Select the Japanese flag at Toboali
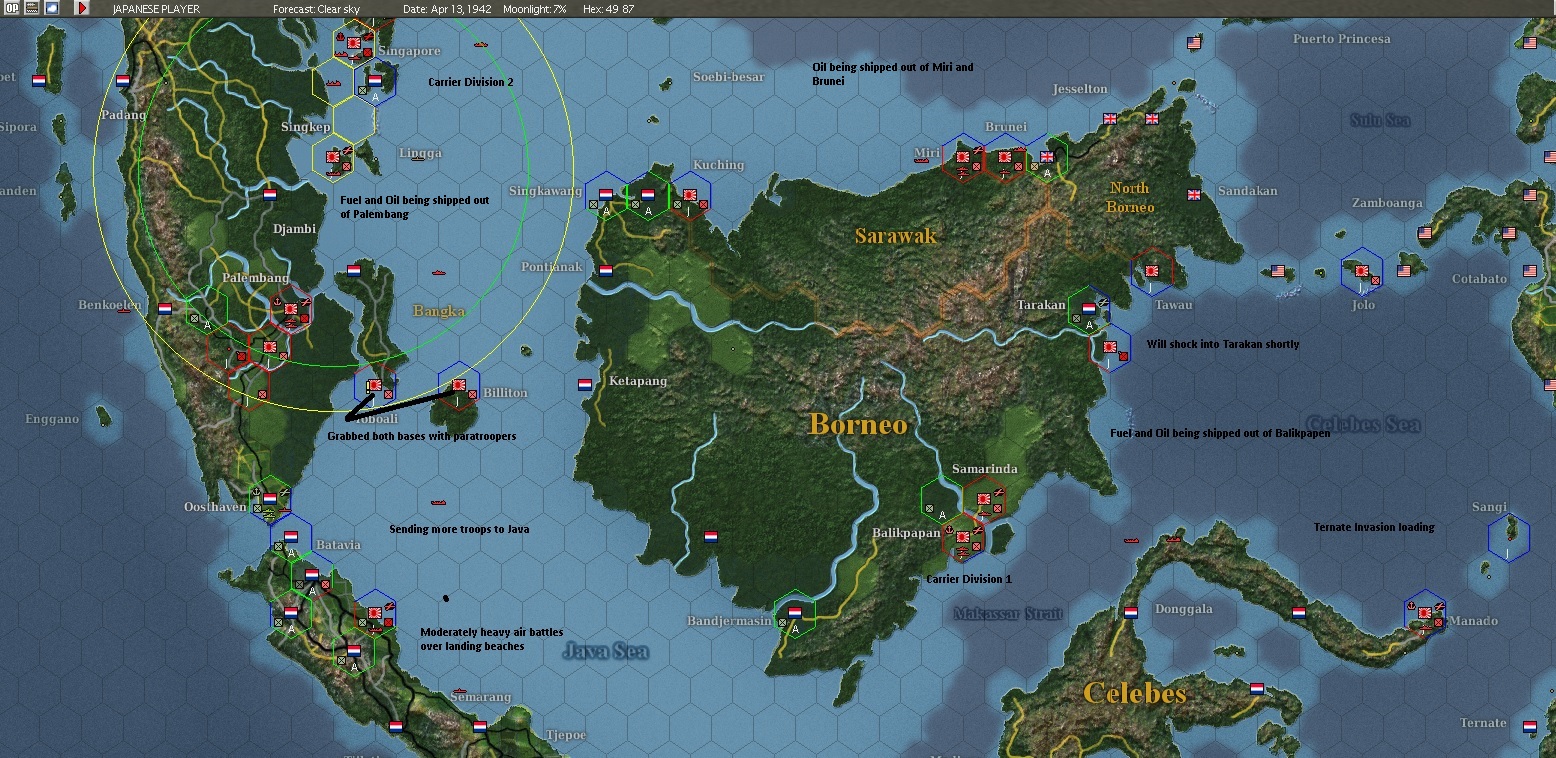The image size is (1556, 758). coord(375,384)
